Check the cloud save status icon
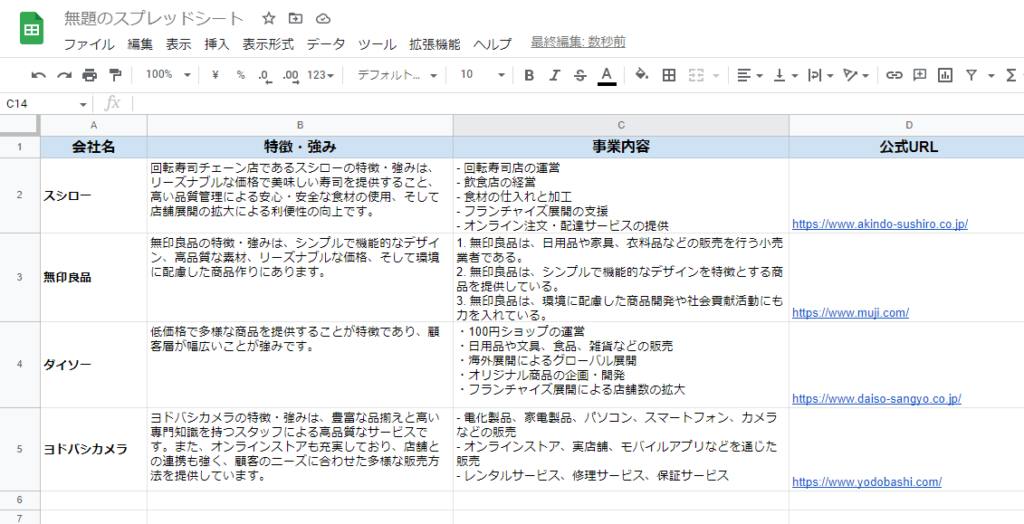Viewport: 1024px width, 524px height. pyautogui.click(x=323, y=18)
